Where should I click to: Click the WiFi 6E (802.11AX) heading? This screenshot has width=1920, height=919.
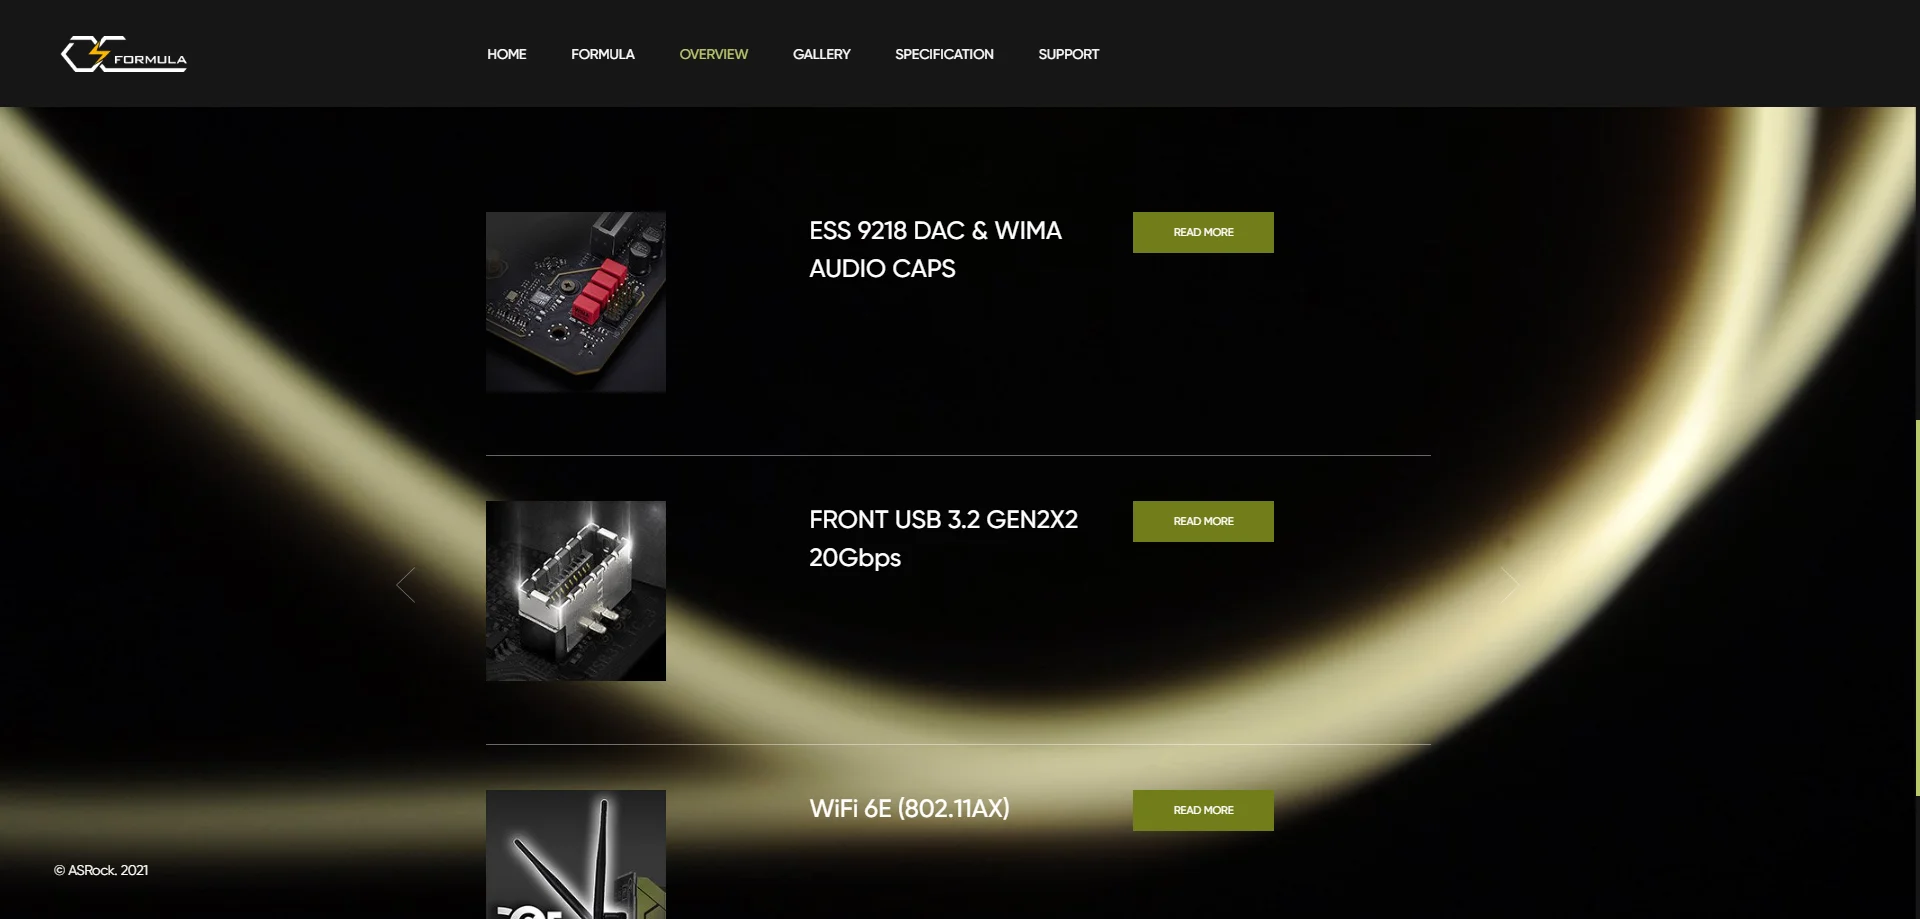(x=909, y=808)
